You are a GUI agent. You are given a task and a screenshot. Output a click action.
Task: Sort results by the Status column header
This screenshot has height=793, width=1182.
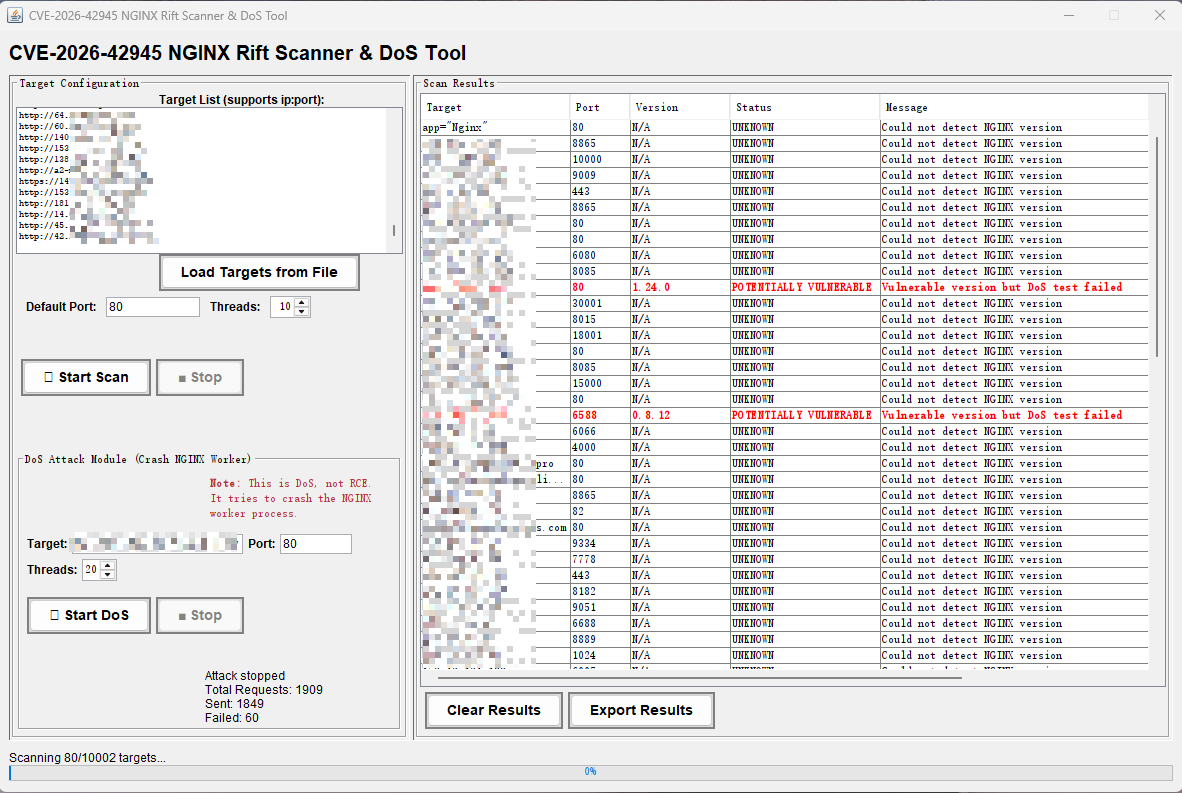804,107
